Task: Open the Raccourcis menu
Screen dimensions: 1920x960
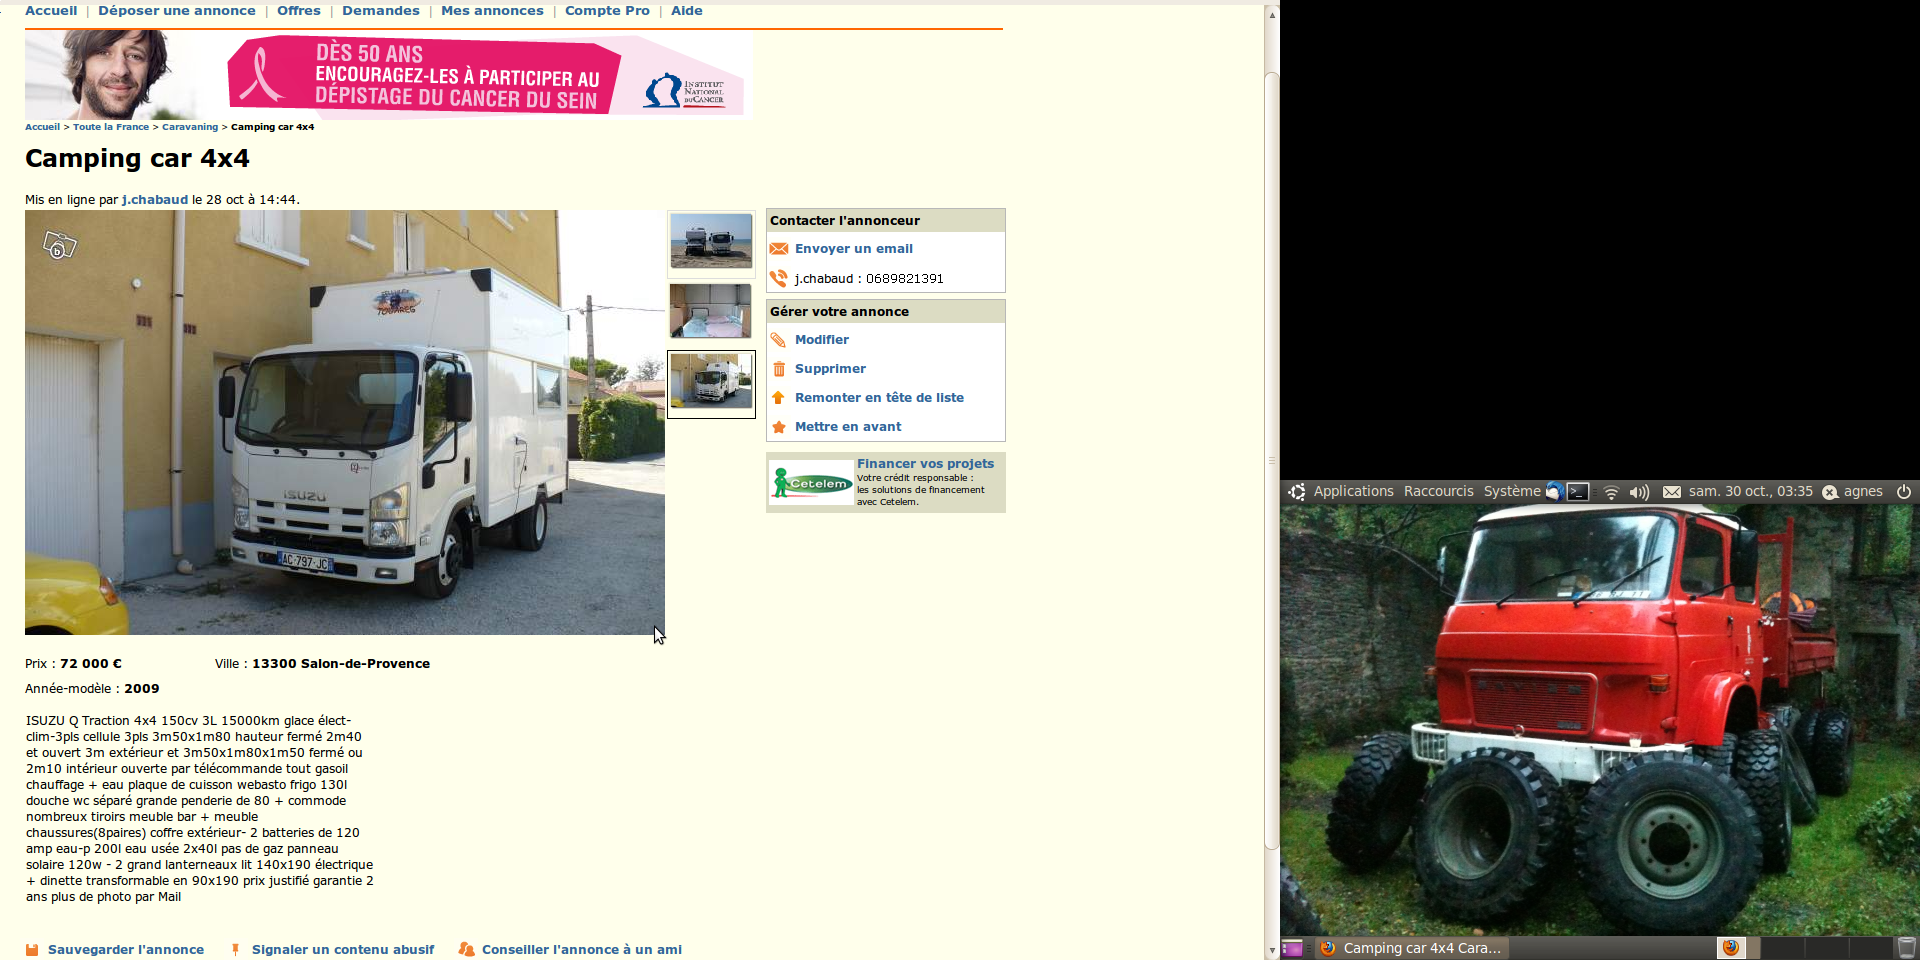Action: [x=1438, y=492]
